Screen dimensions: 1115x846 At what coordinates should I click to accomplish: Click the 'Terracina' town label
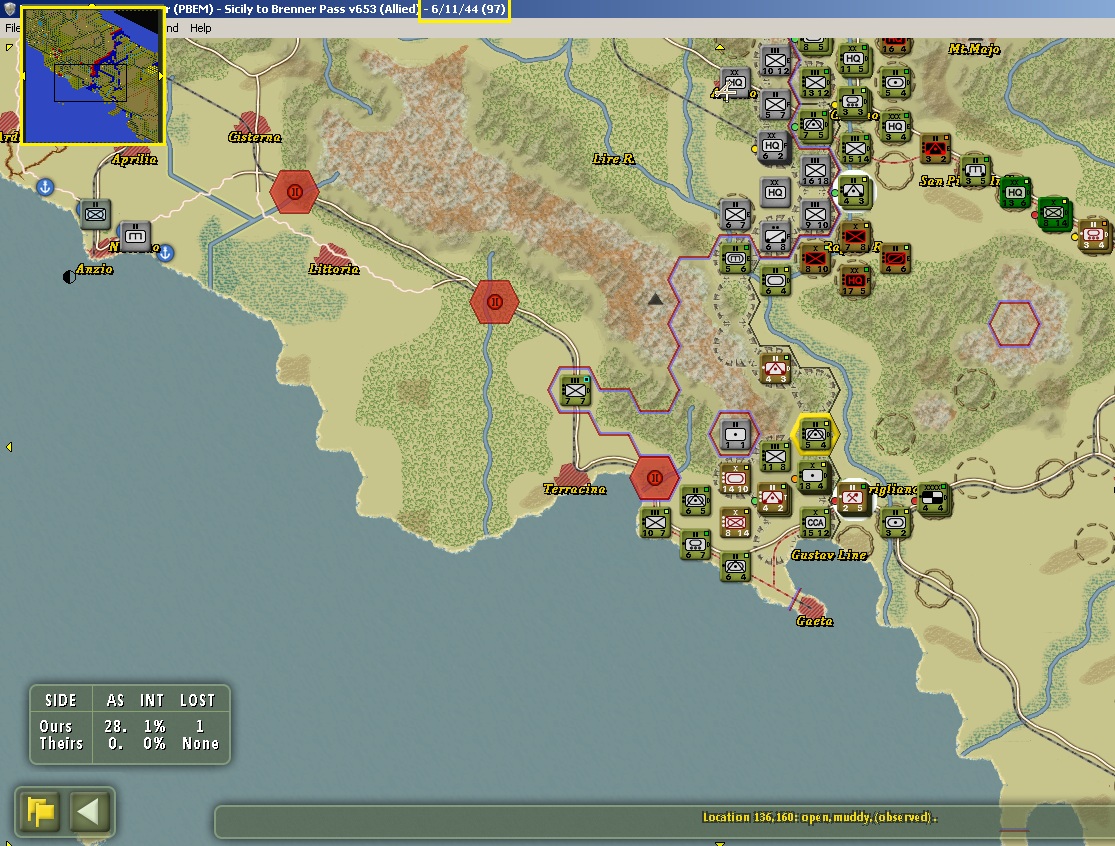pos(575,489)
